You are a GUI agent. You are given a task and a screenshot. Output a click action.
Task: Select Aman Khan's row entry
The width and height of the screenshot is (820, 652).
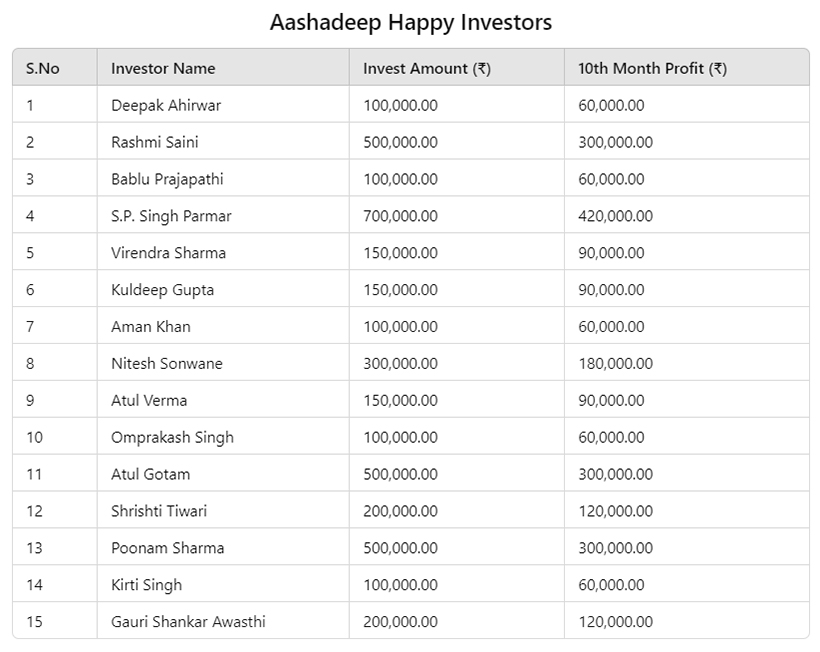point(151,327)
